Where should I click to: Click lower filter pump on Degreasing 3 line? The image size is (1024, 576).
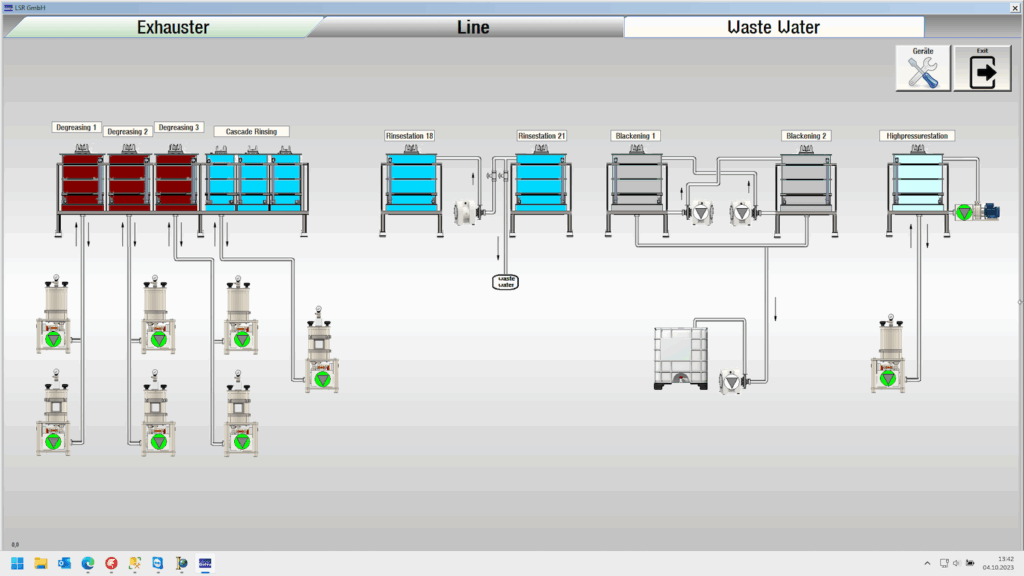point(241,413)
